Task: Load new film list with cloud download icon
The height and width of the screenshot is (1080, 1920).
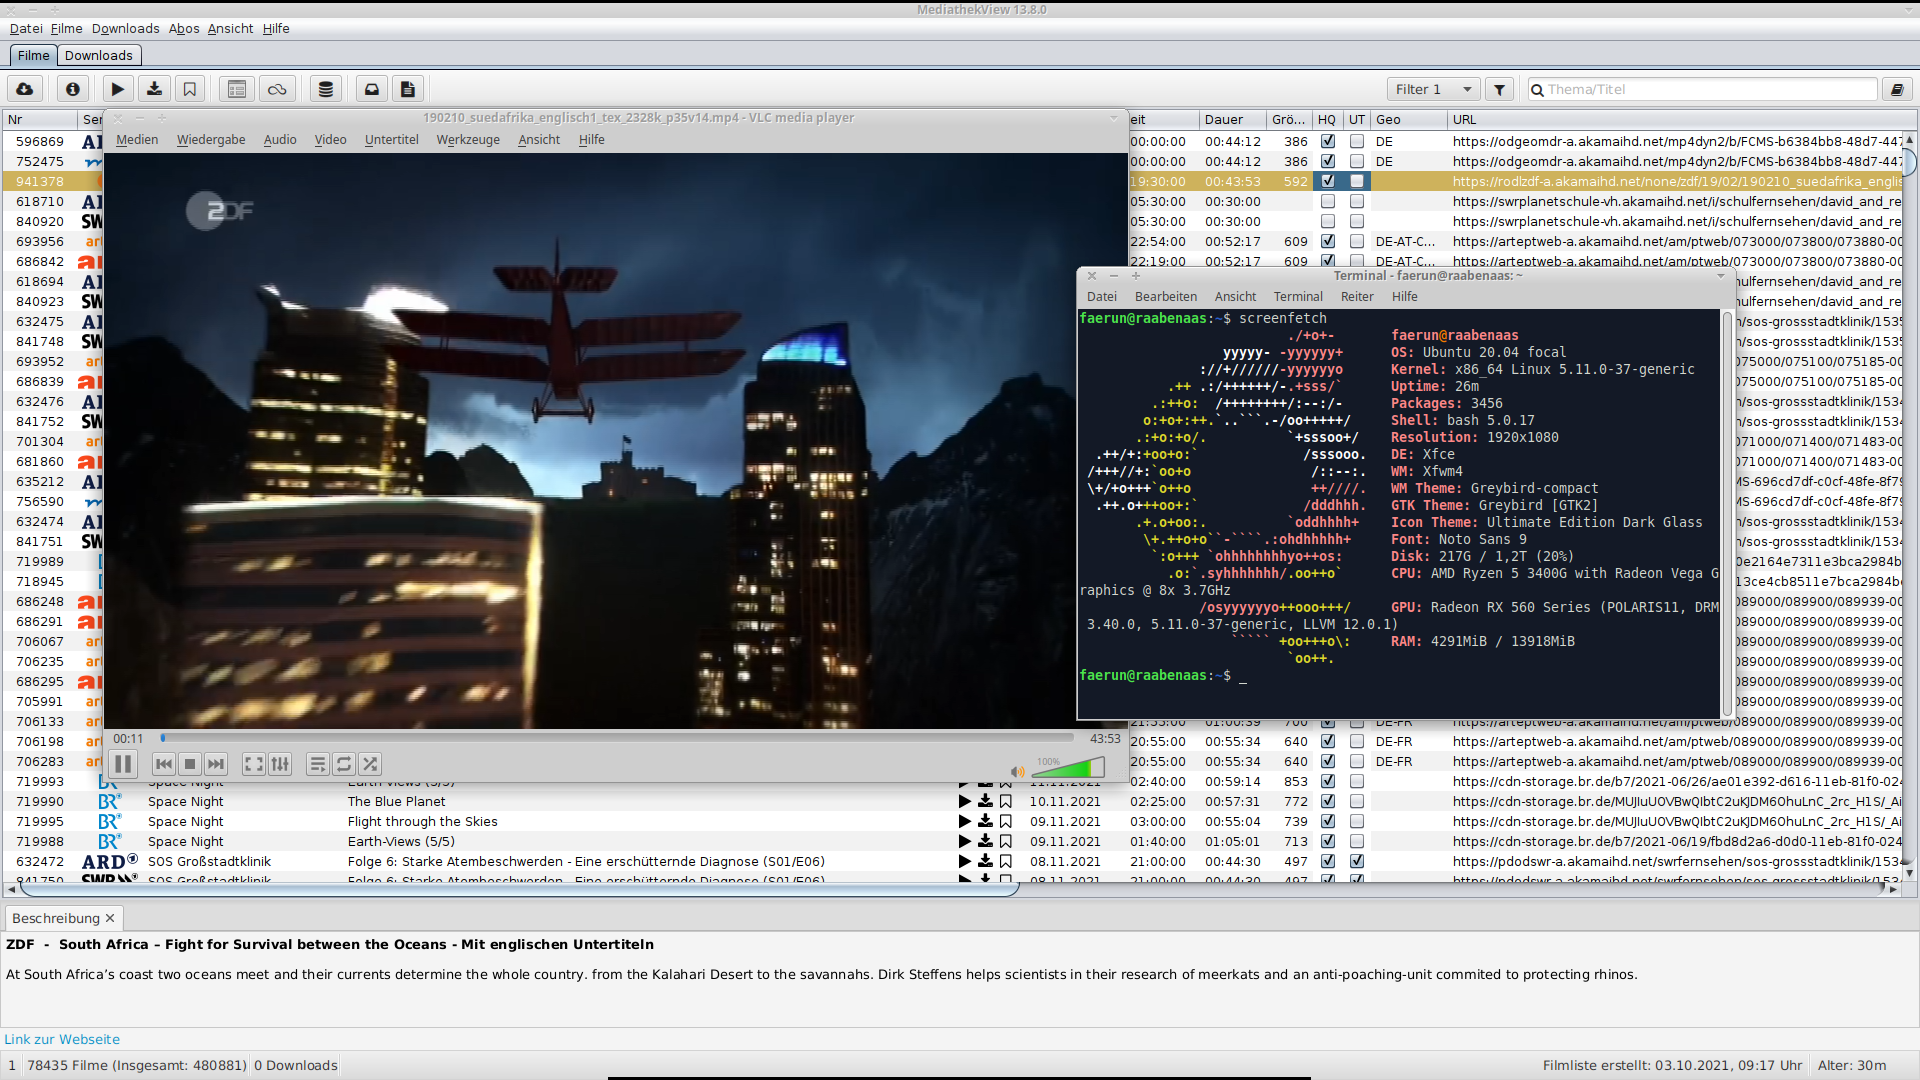Action: 25,90
